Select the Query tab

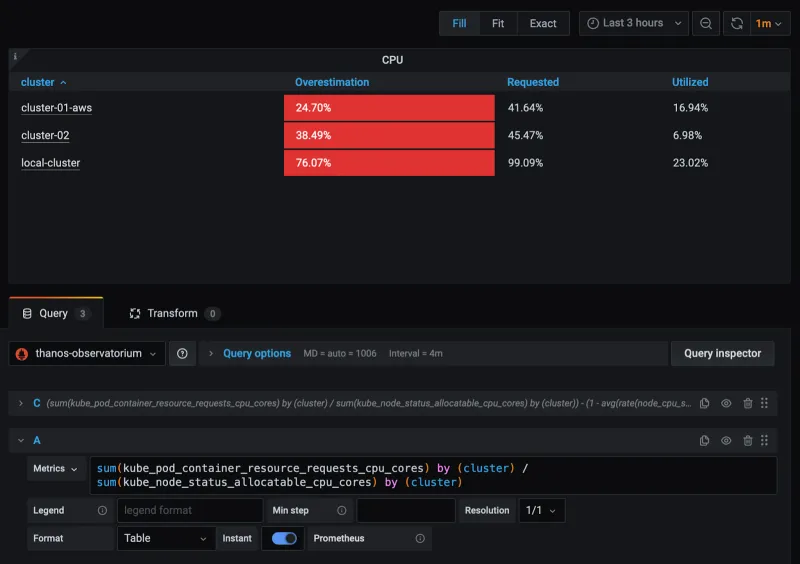(x=55, y=313)
